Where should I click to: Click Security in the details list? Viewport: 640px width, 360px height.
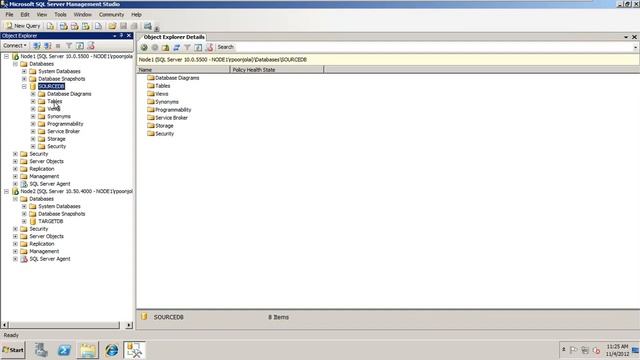(160, 133)
